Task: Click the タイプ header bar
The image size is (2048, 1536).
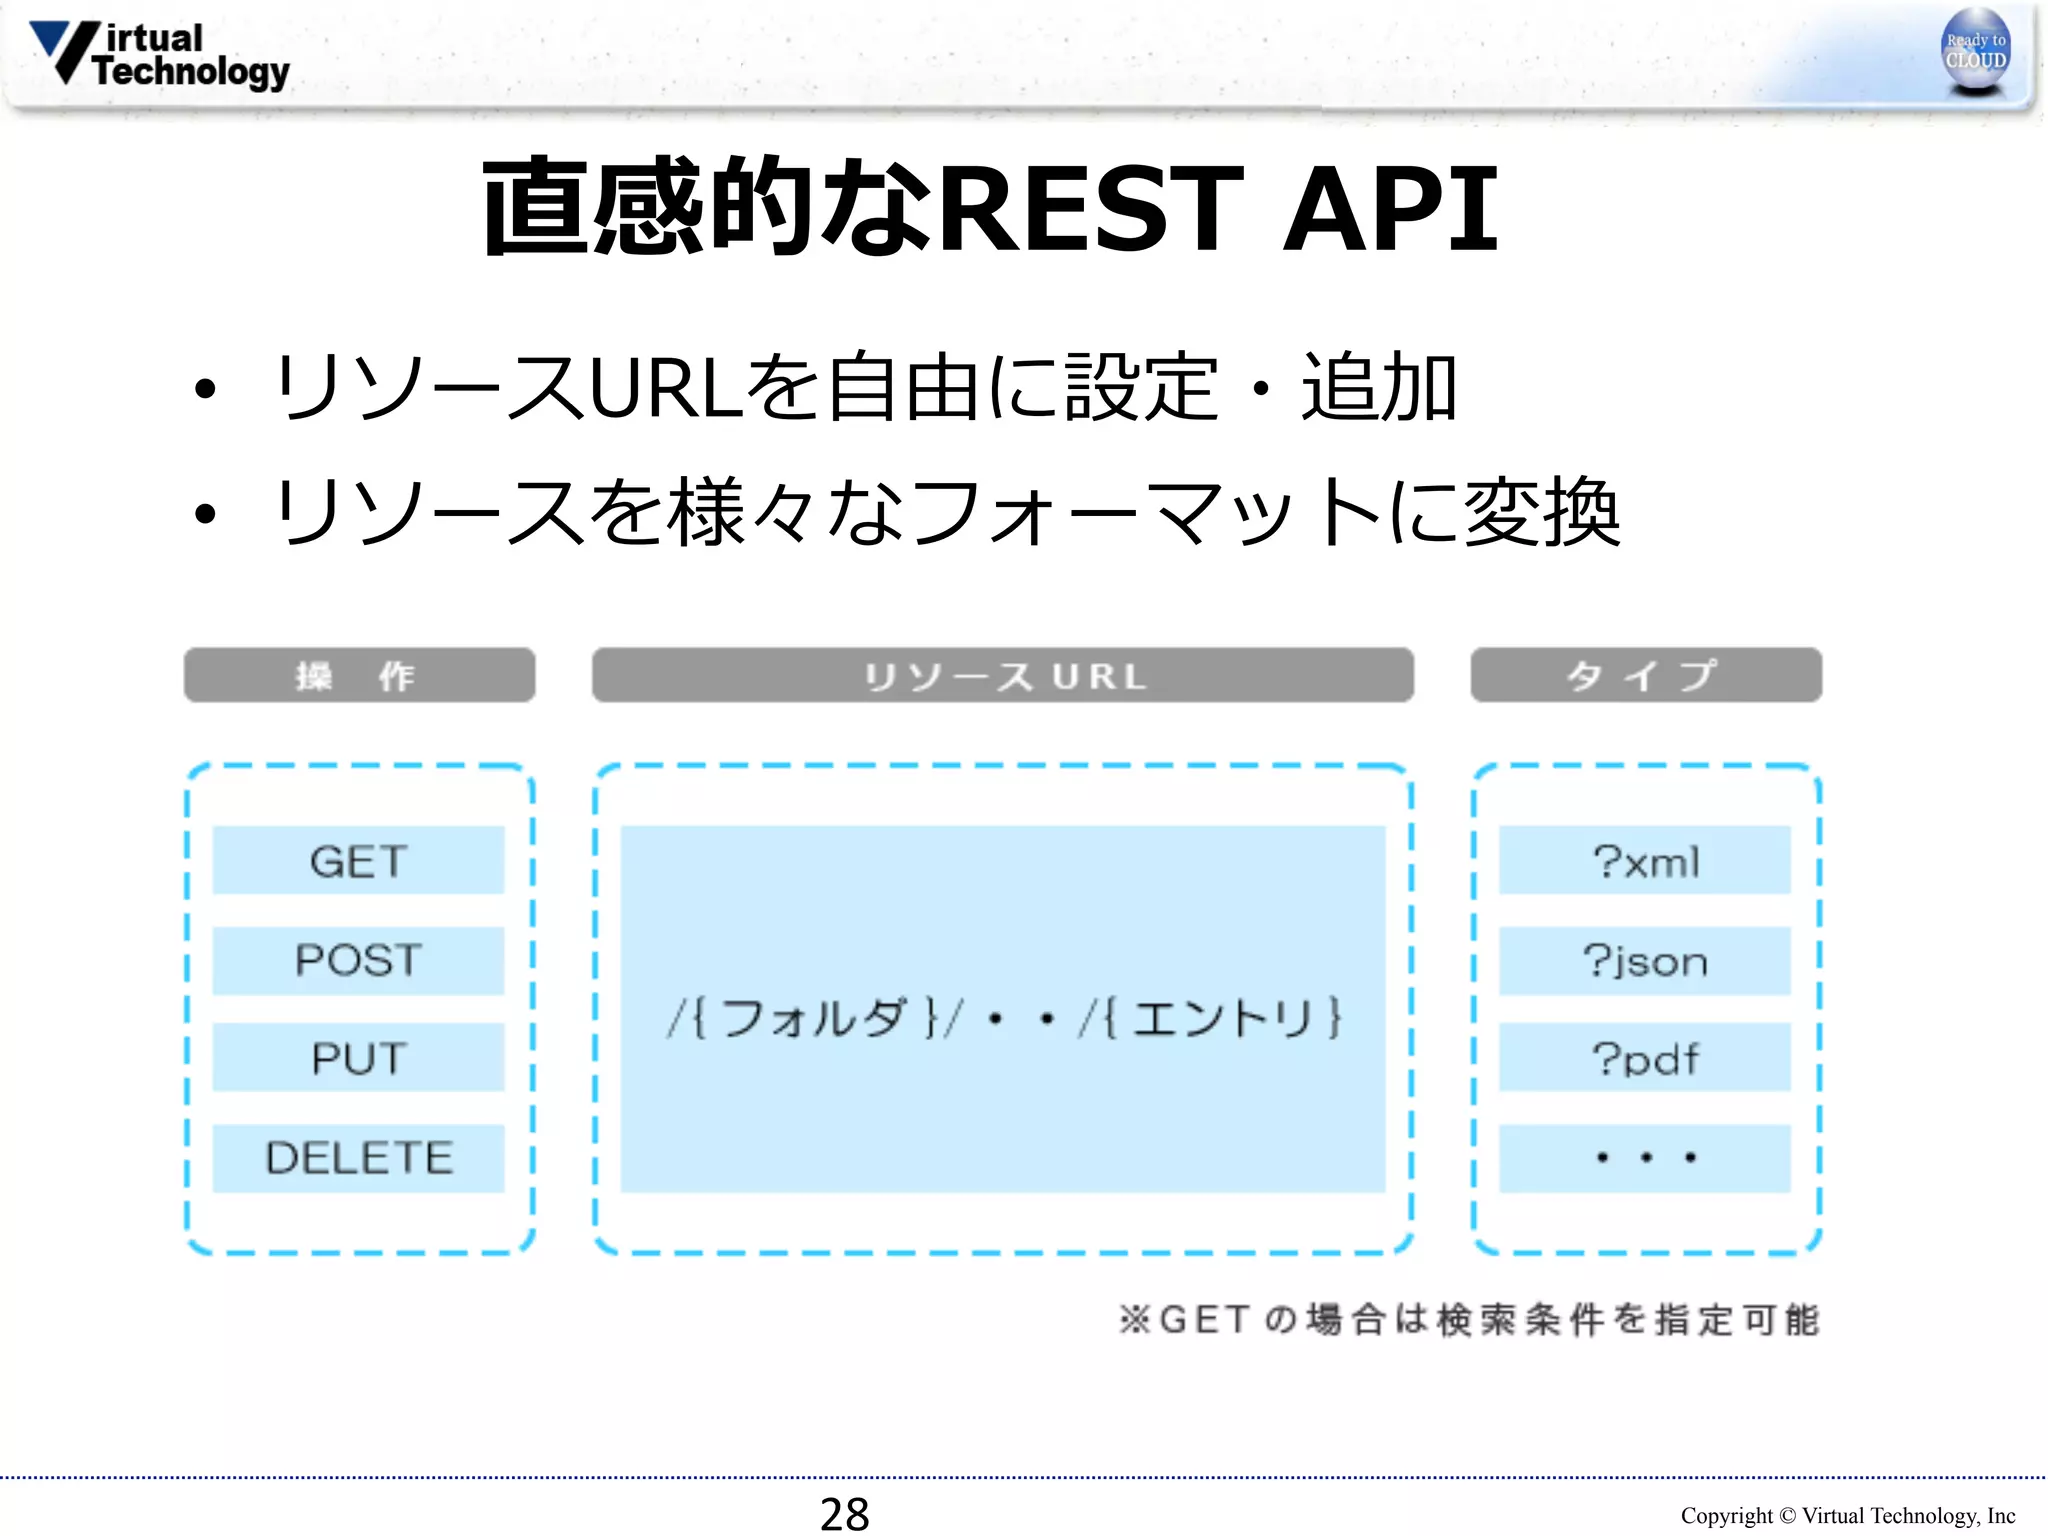Action: click(x=1646, y=675)
